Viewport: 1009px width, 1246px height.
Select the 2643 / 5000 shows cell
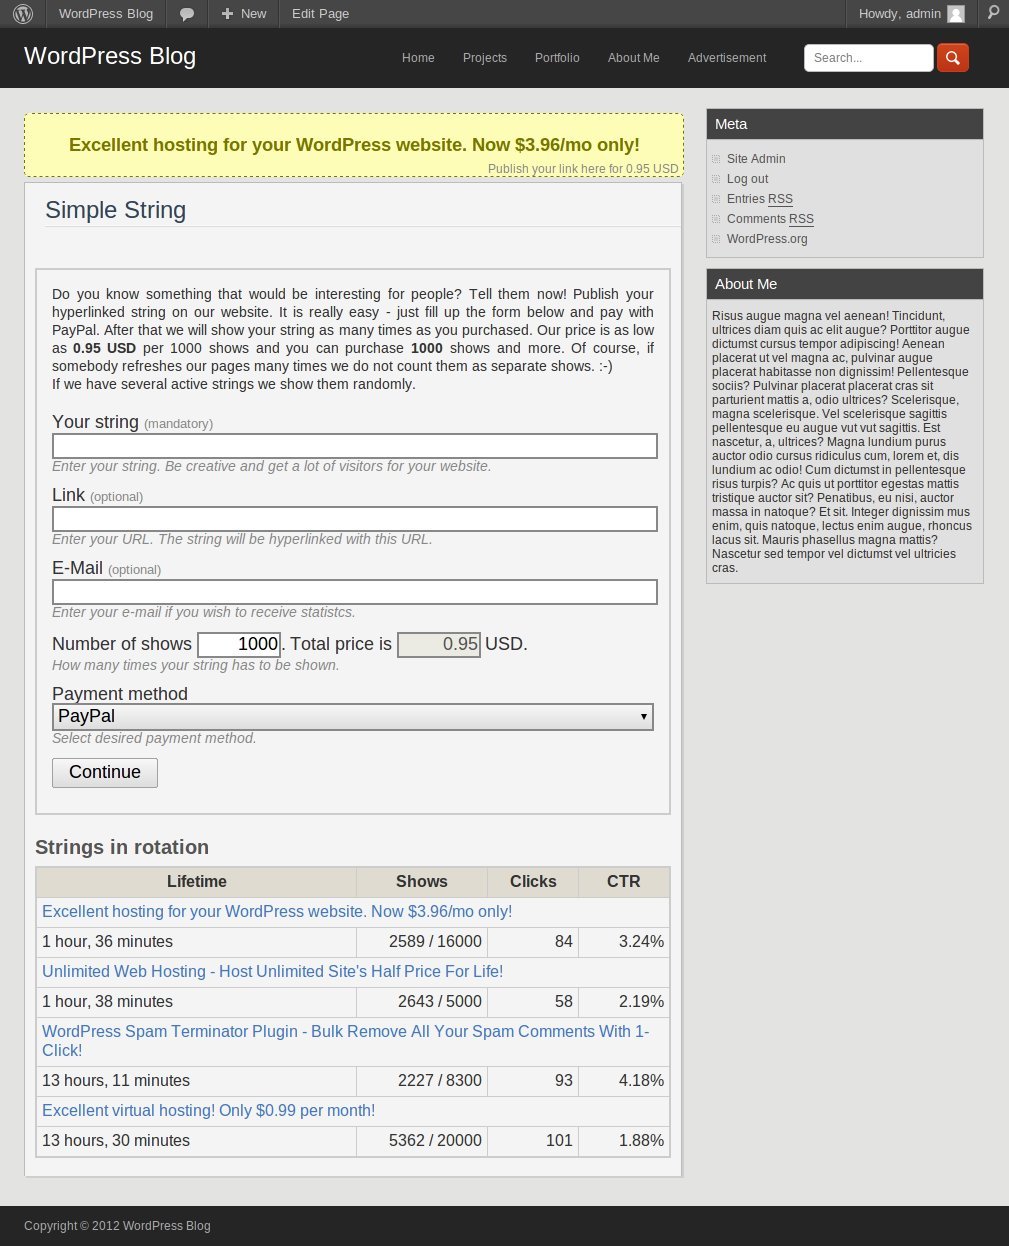[x=422, y=1002]
